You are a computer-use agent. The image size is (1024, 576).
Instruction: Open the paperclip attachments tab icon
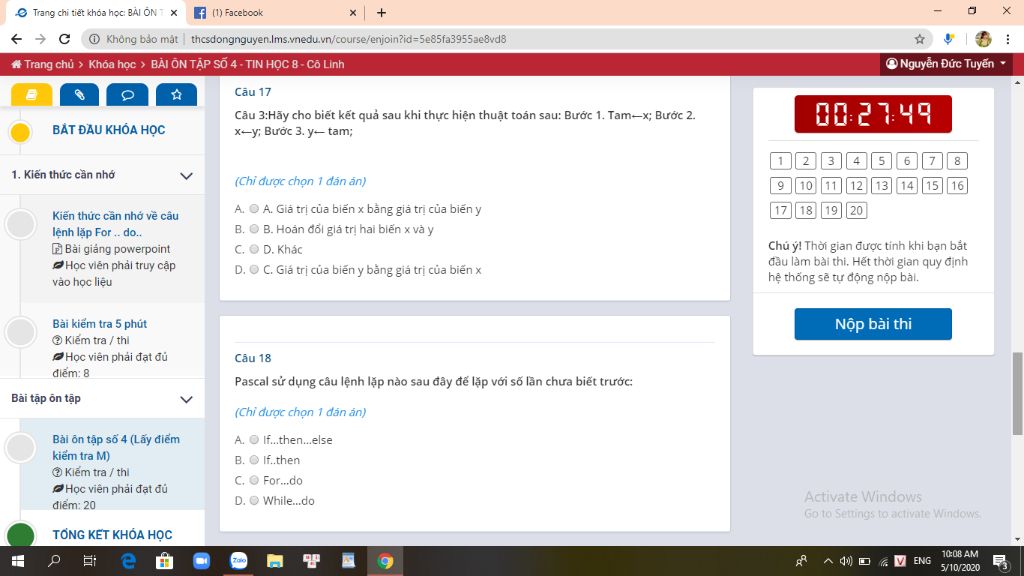click(79, 95)
